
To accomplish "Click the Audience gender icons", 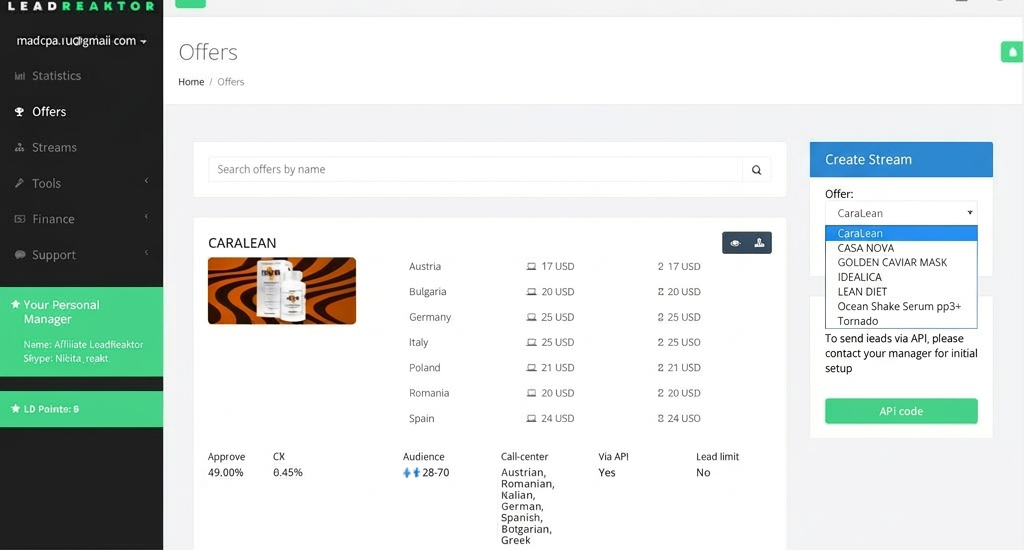I will click(x=411, y=472).
